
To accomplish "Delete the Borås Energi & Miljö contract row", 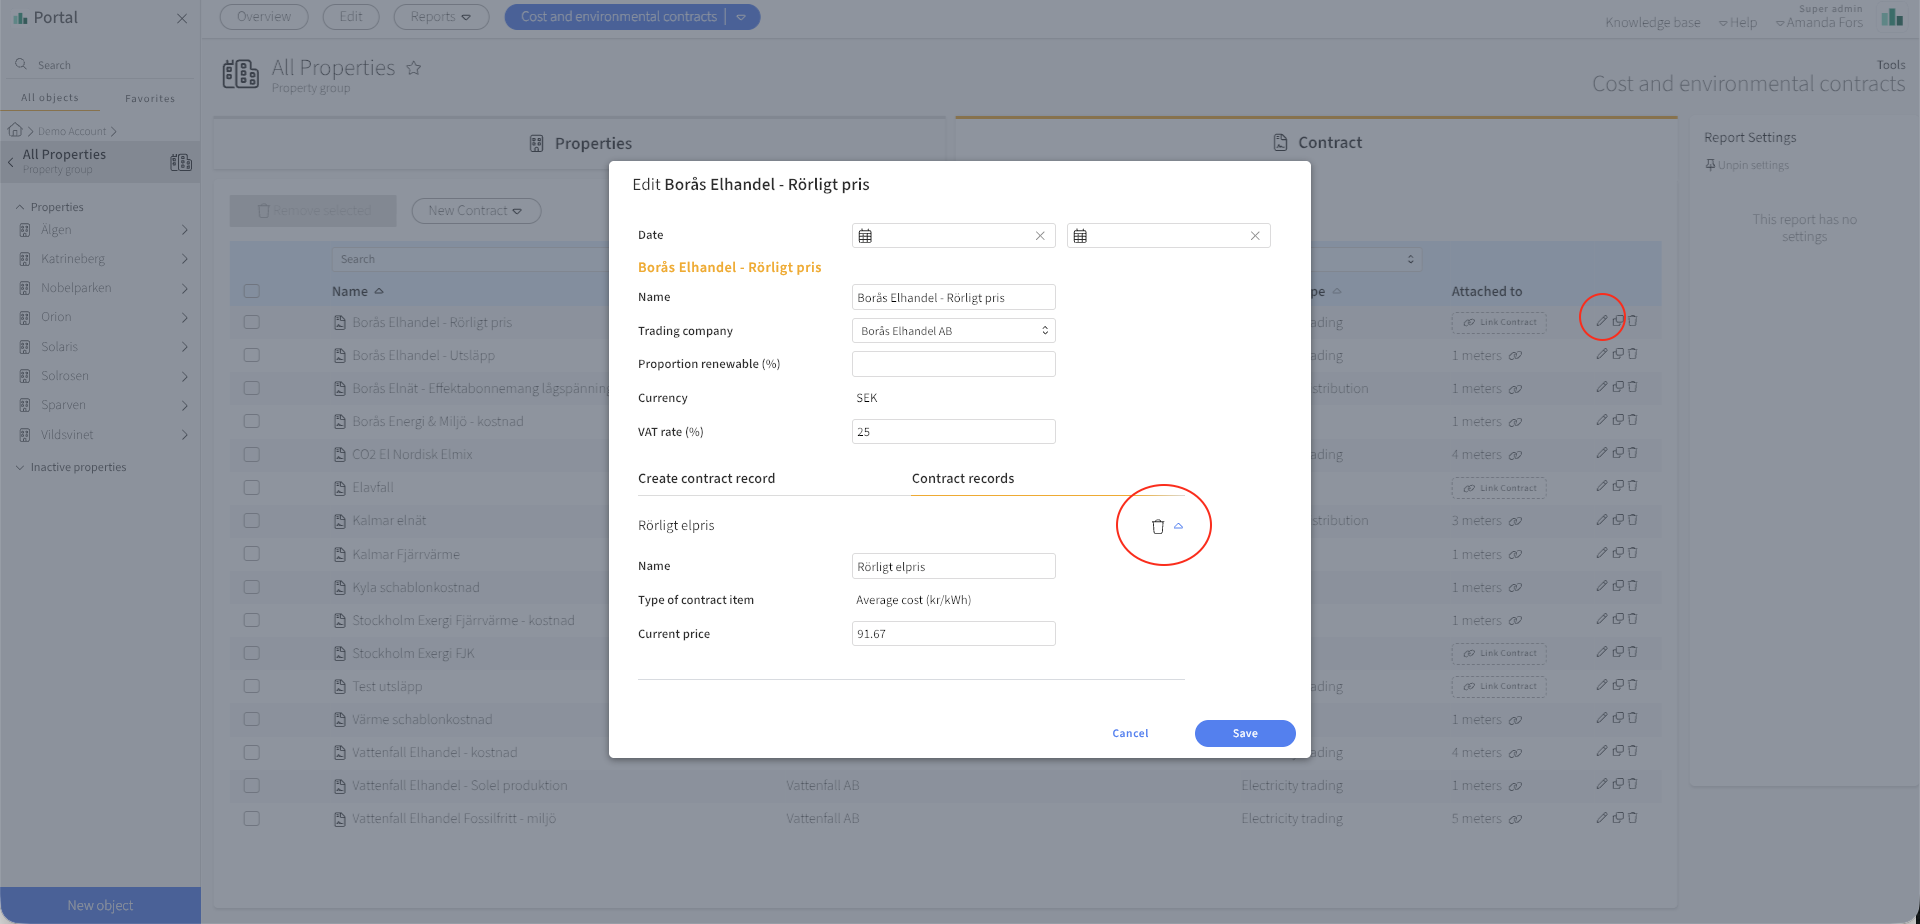I will point(1632,420).
